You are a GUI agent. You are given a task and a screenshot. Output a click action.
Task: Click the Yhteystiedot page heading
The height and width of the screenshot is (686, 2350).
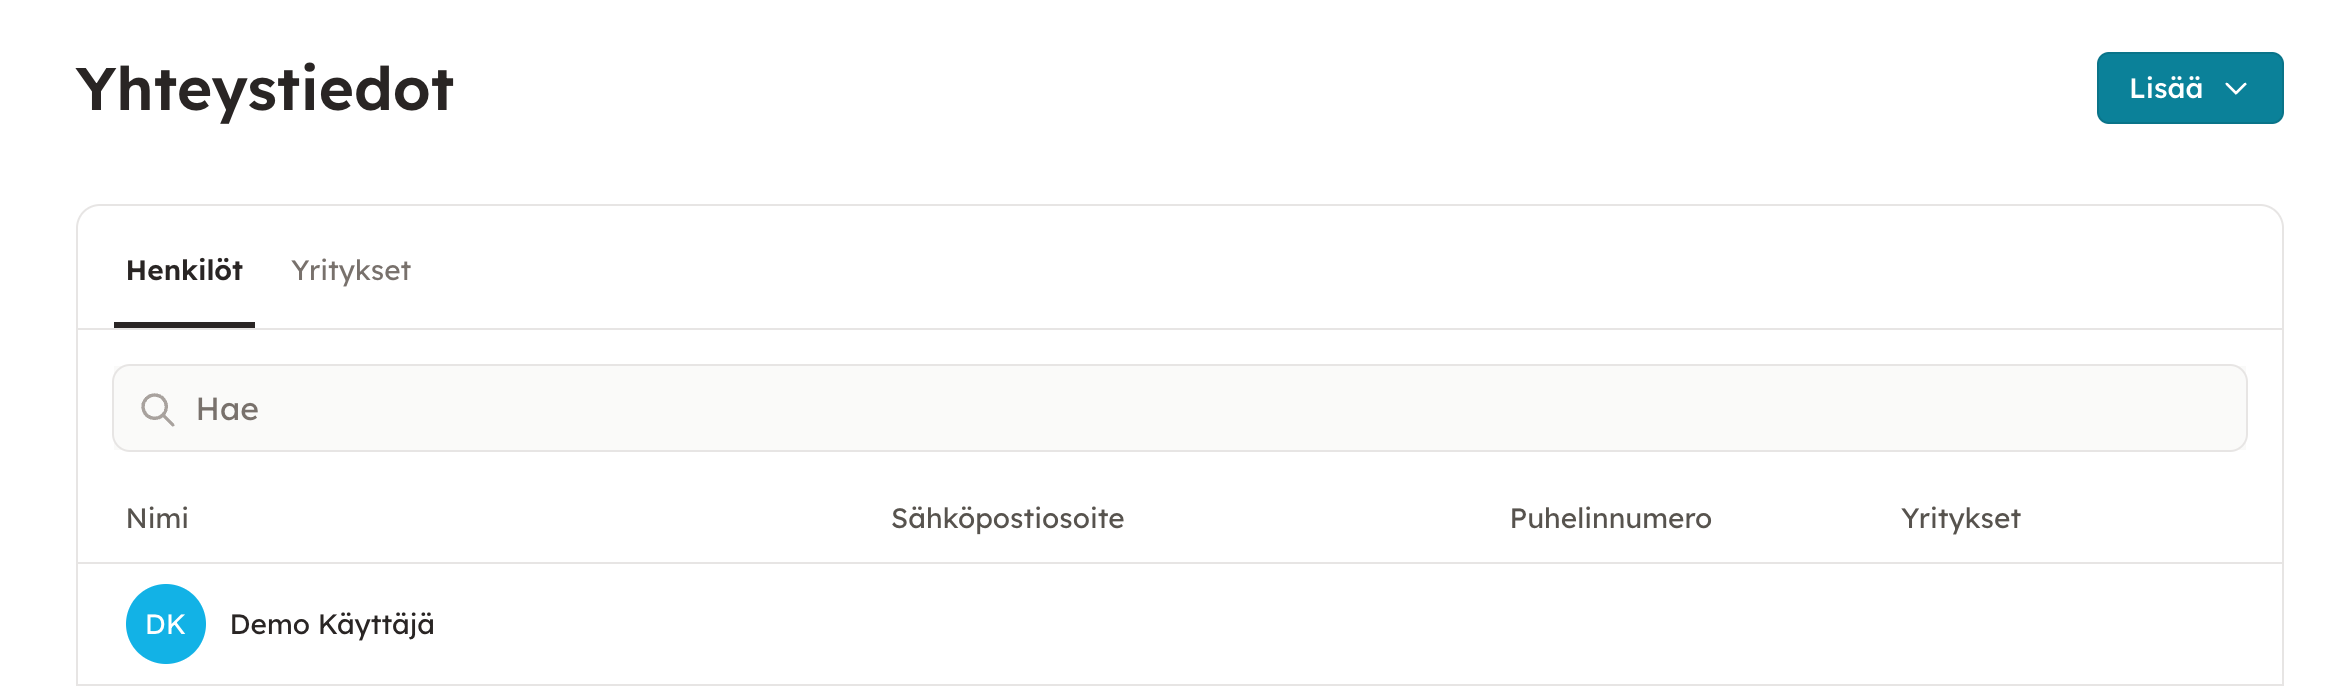(265, 89)
